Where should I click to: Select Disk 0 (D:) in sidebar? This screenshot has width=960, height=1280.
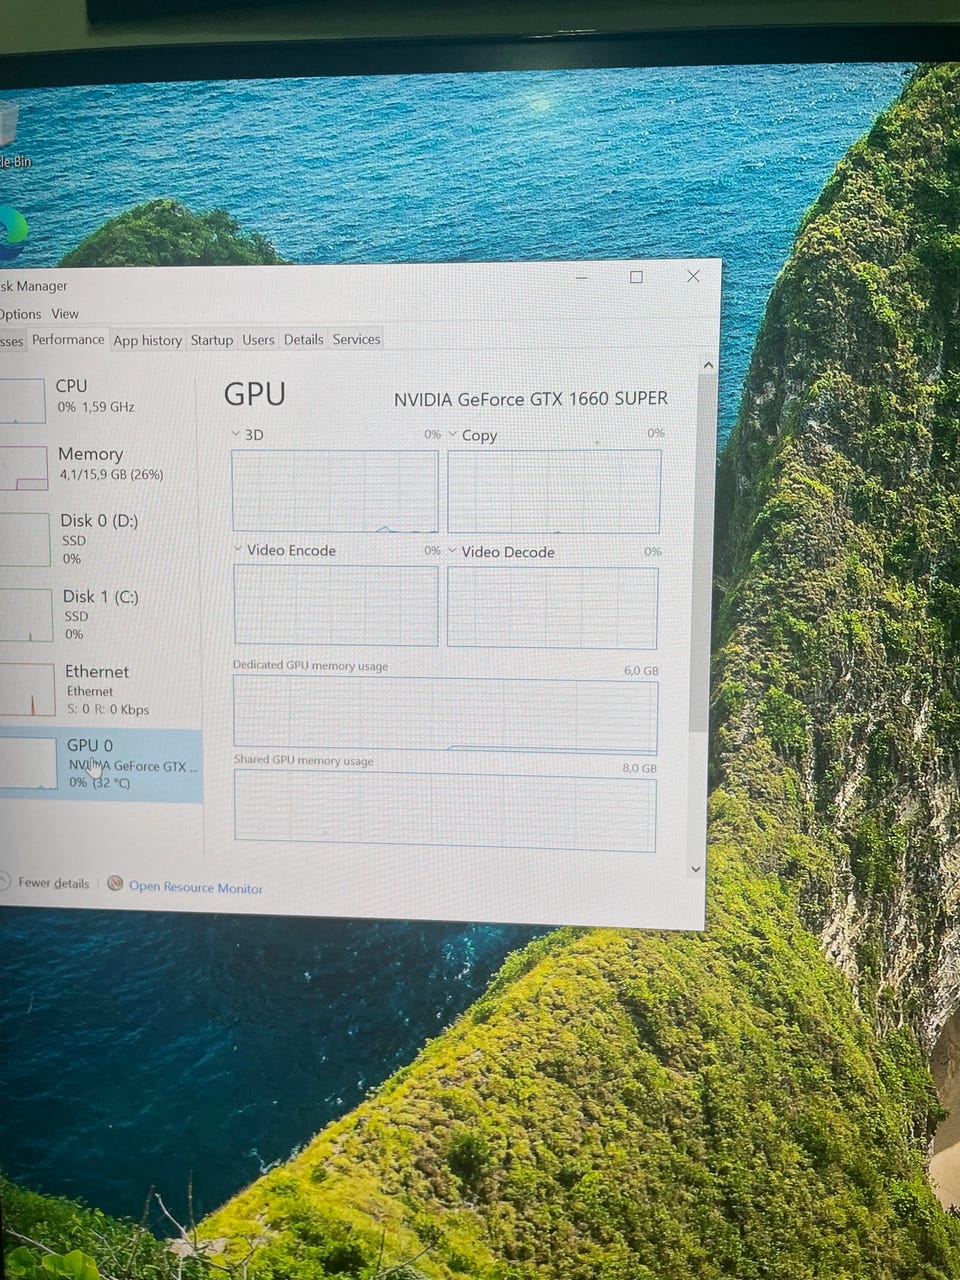[98, 538]
